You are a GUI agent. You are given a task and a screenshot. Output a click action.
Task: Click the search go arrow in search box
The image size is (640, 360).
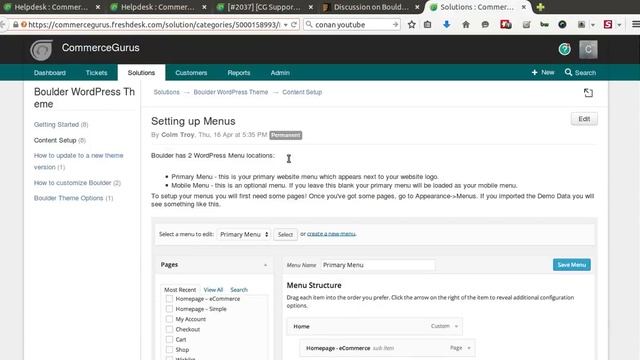coord(395,24)
